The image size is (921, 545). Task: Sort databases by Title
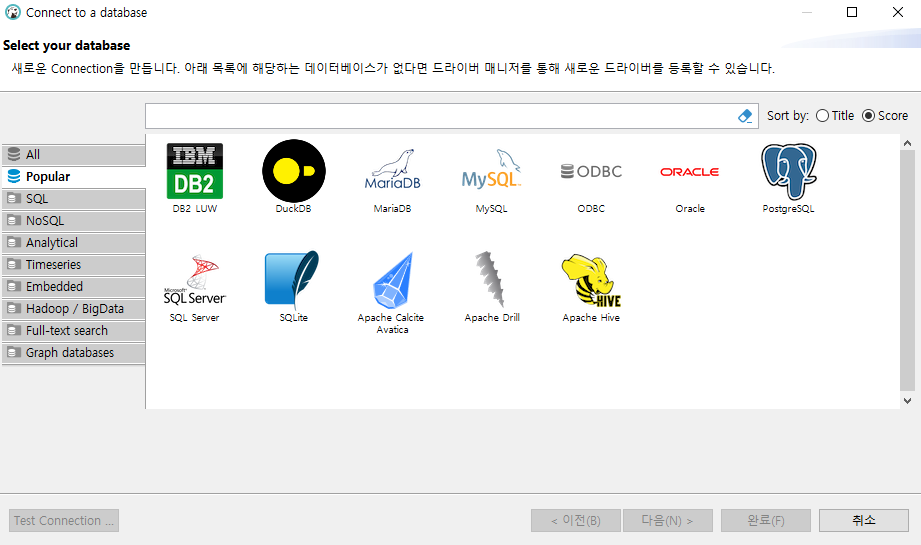click(x=835, y=116)
